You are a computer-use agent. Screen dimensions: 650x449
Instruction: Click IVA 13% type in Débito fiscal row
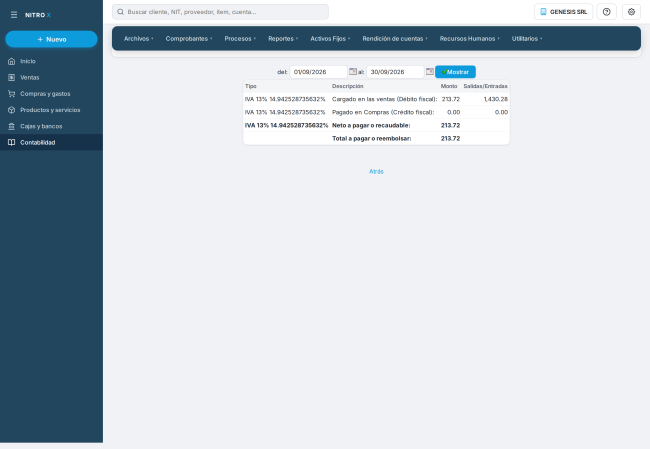pyautogui.click(x=285, y=99)
